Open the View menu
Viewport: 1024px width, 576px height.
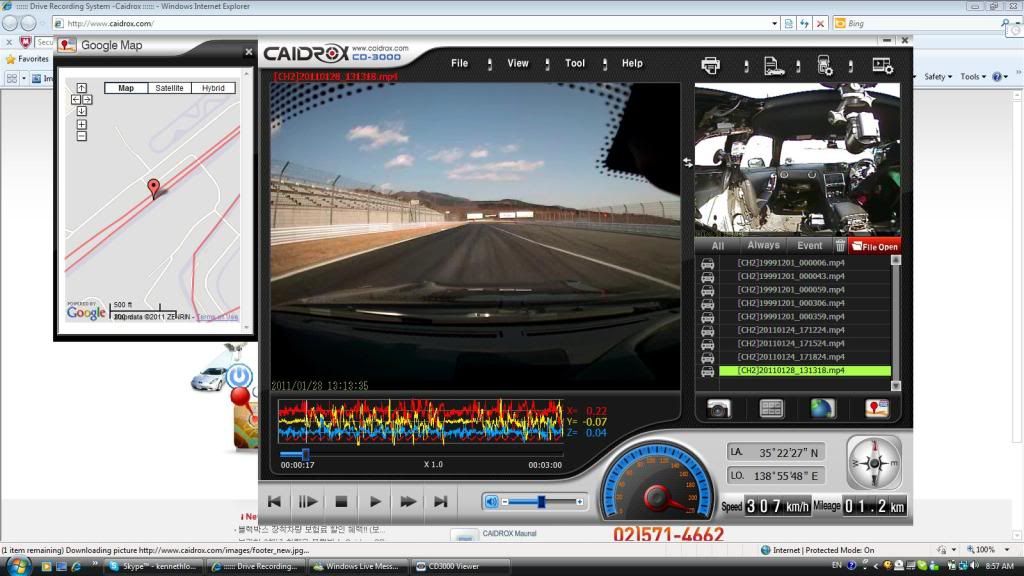click(518, 63)
